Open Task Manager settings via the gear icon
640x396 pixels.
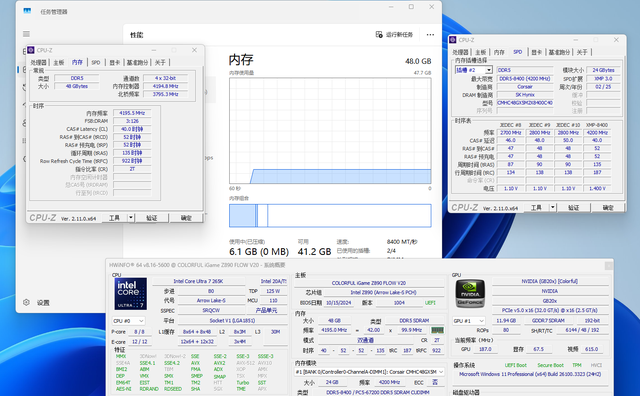(27, 303)
